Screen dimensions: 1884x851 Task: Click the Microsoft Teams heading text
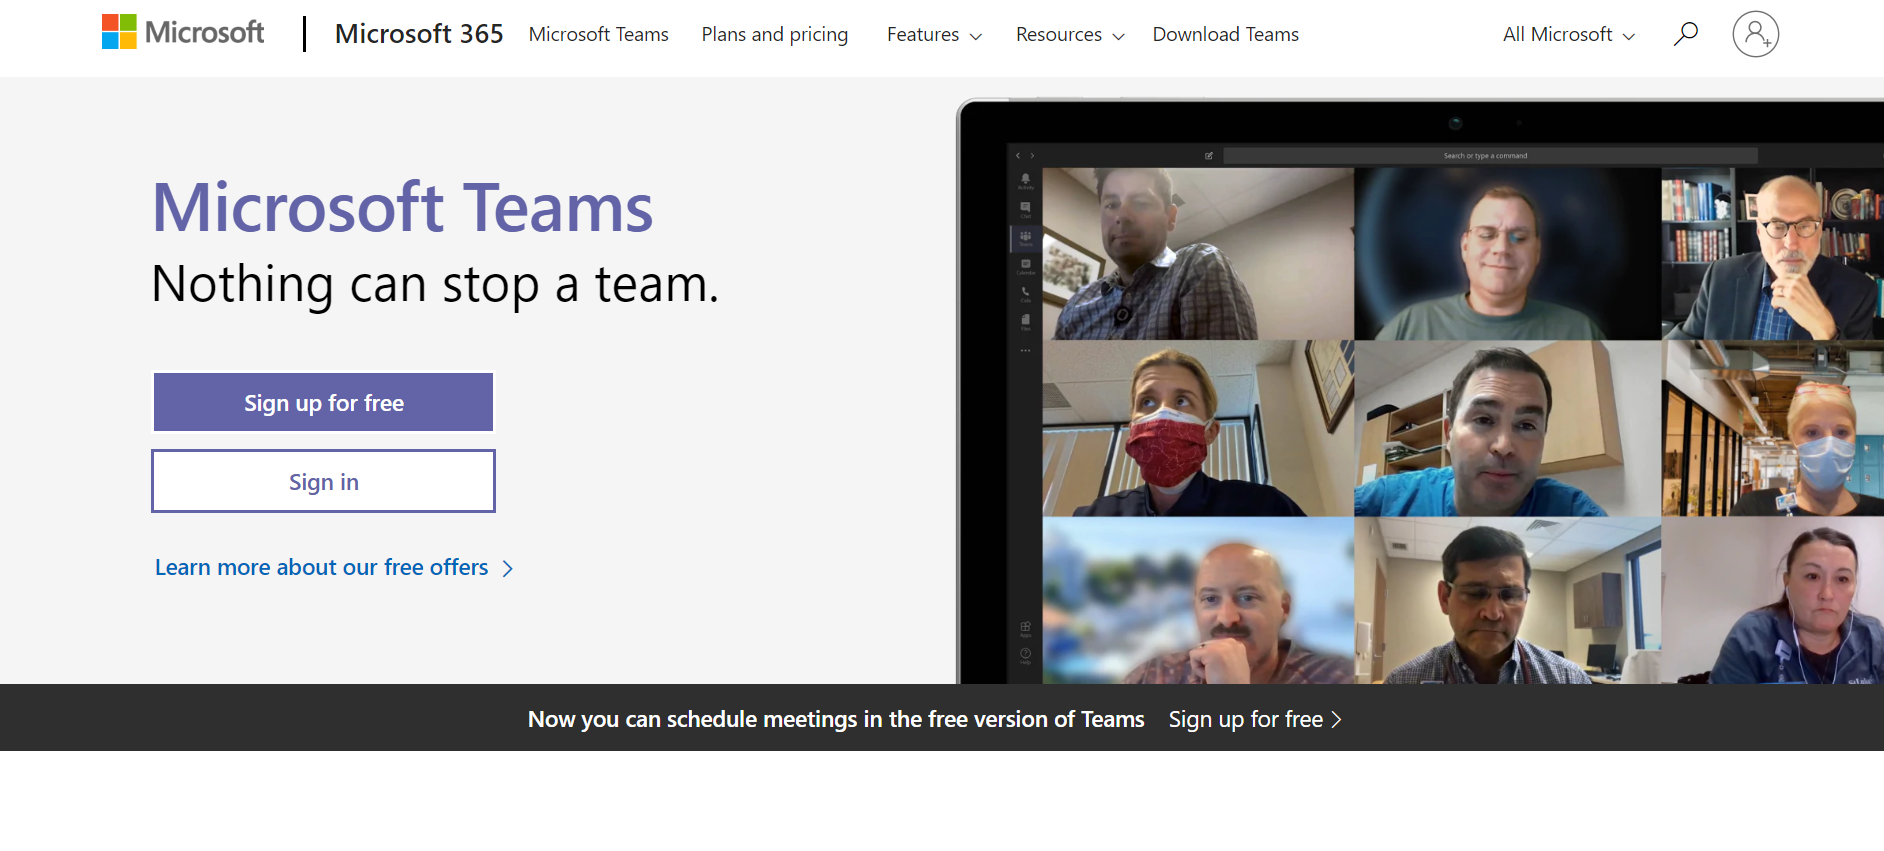(402, 208)
